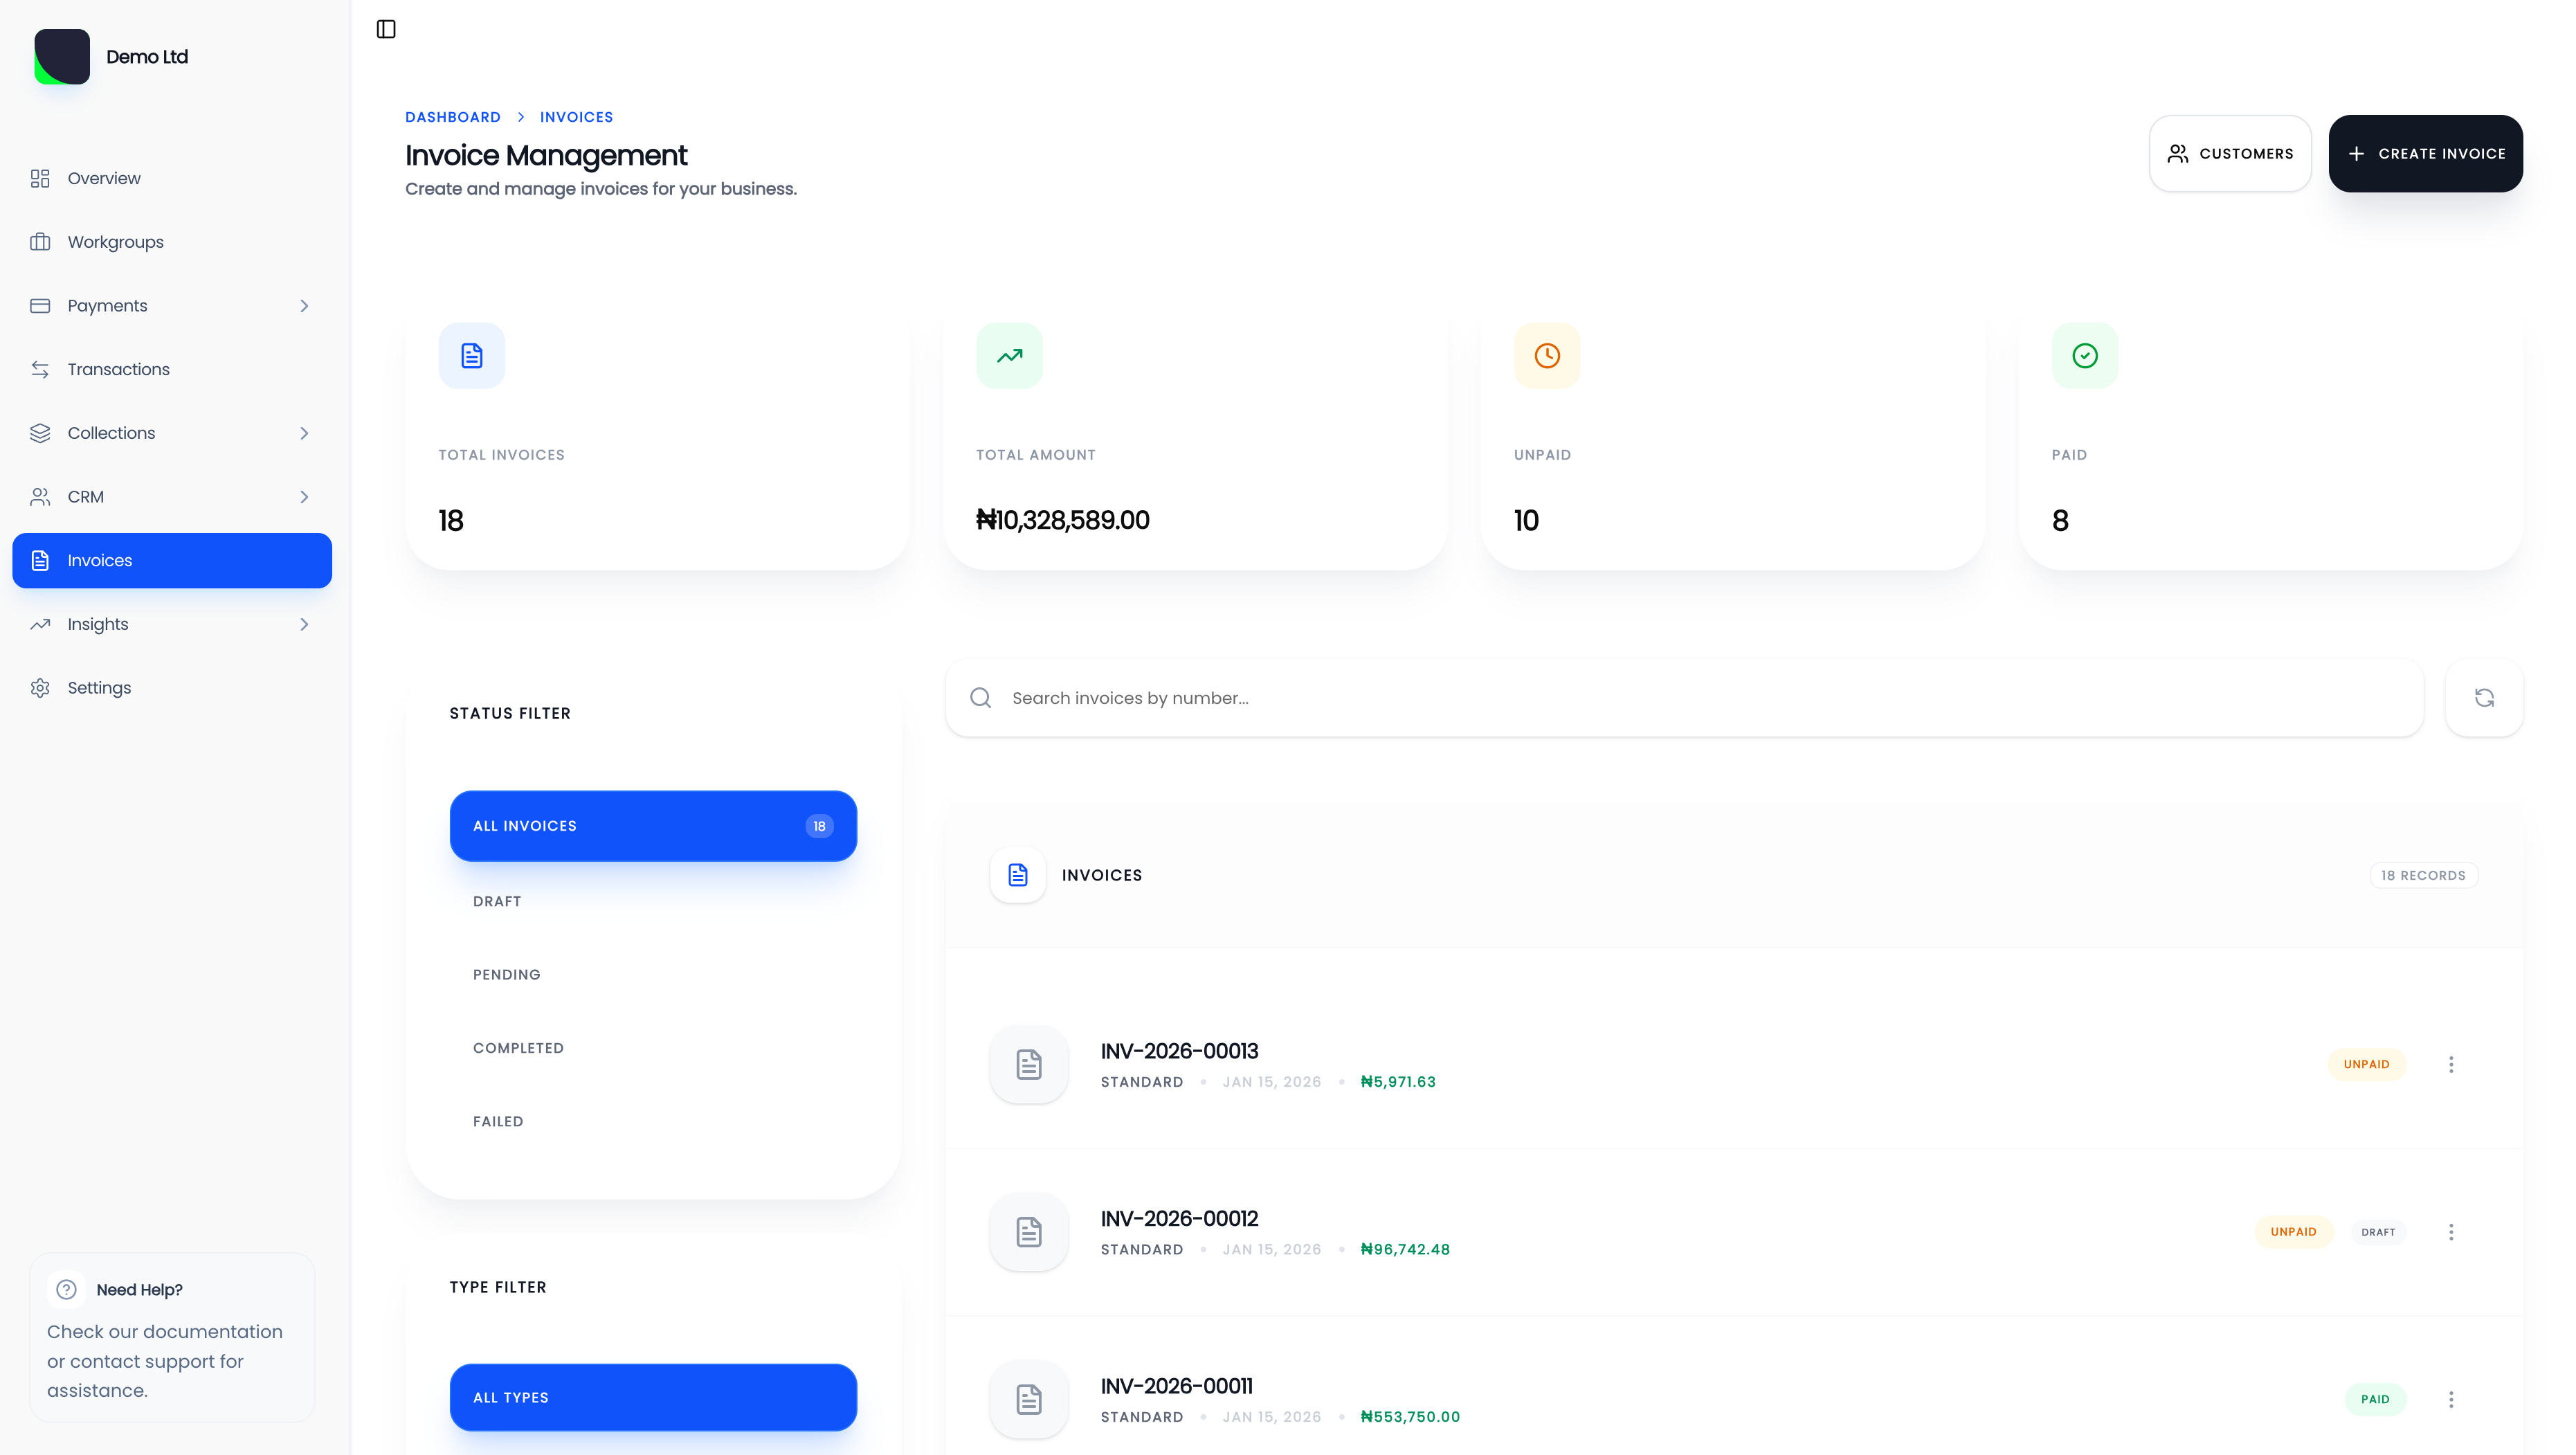Expand the Payments sidebar submenu
The height and width of the screenshot is (1455, 2576).
[304, 306]
